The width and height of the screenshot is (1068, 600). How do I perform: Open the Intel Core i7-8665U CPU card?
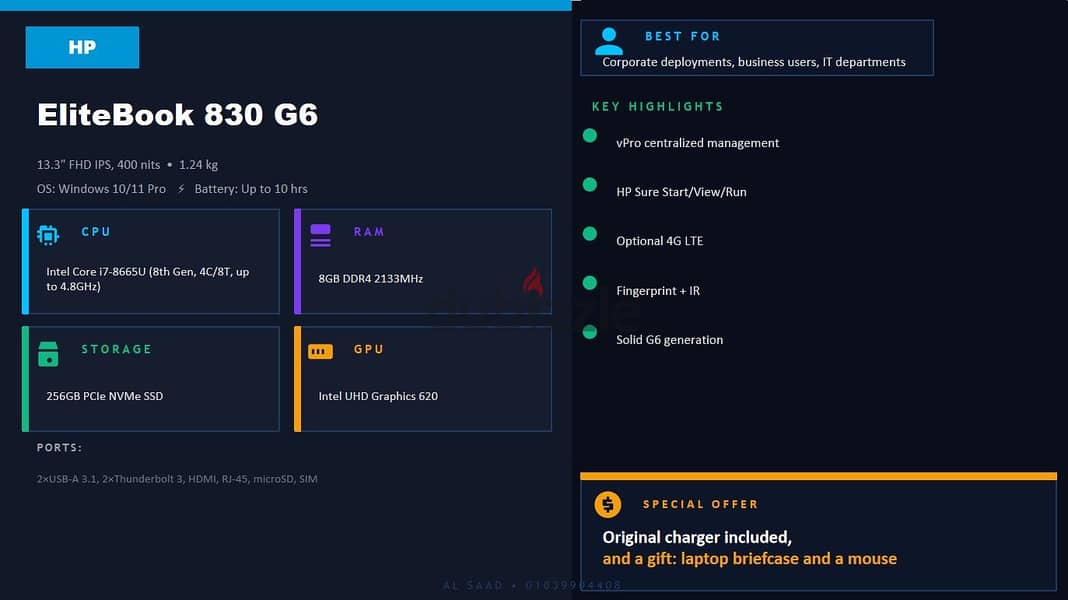151,262
